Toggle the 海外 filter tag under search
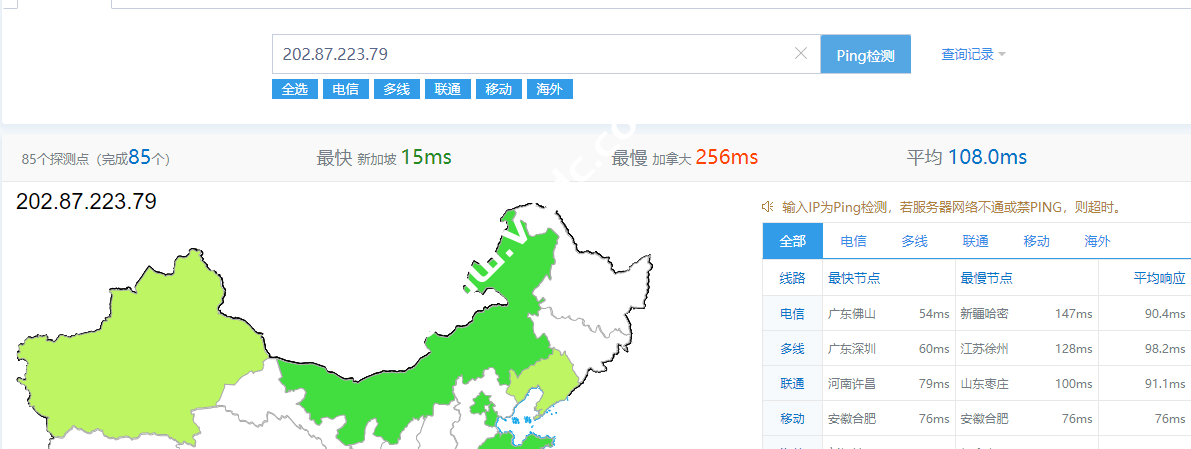Viewport: 1191px width, 449px height. (x=549, y=89)
